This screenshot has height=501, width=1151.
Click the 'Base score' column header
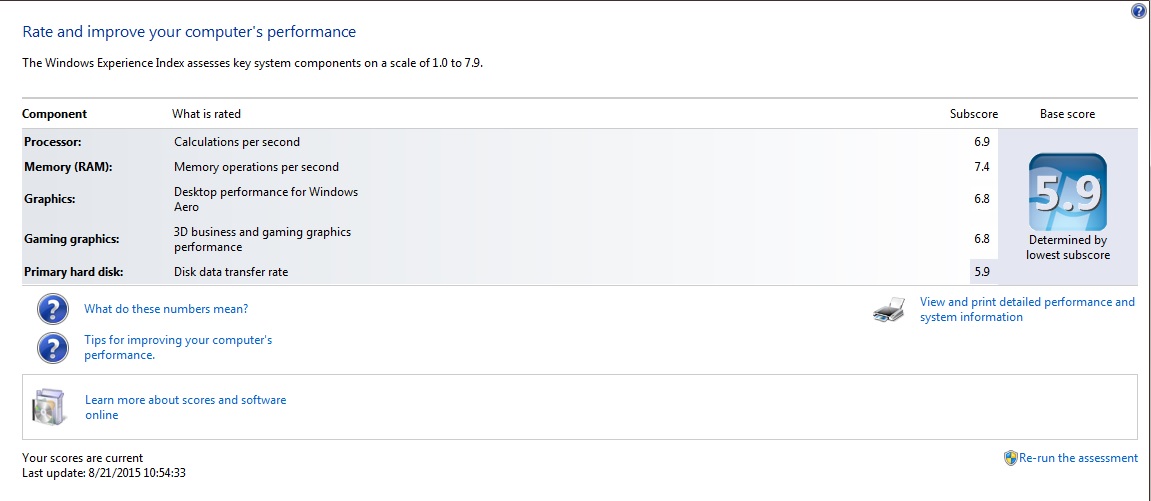click(1067, 114)
